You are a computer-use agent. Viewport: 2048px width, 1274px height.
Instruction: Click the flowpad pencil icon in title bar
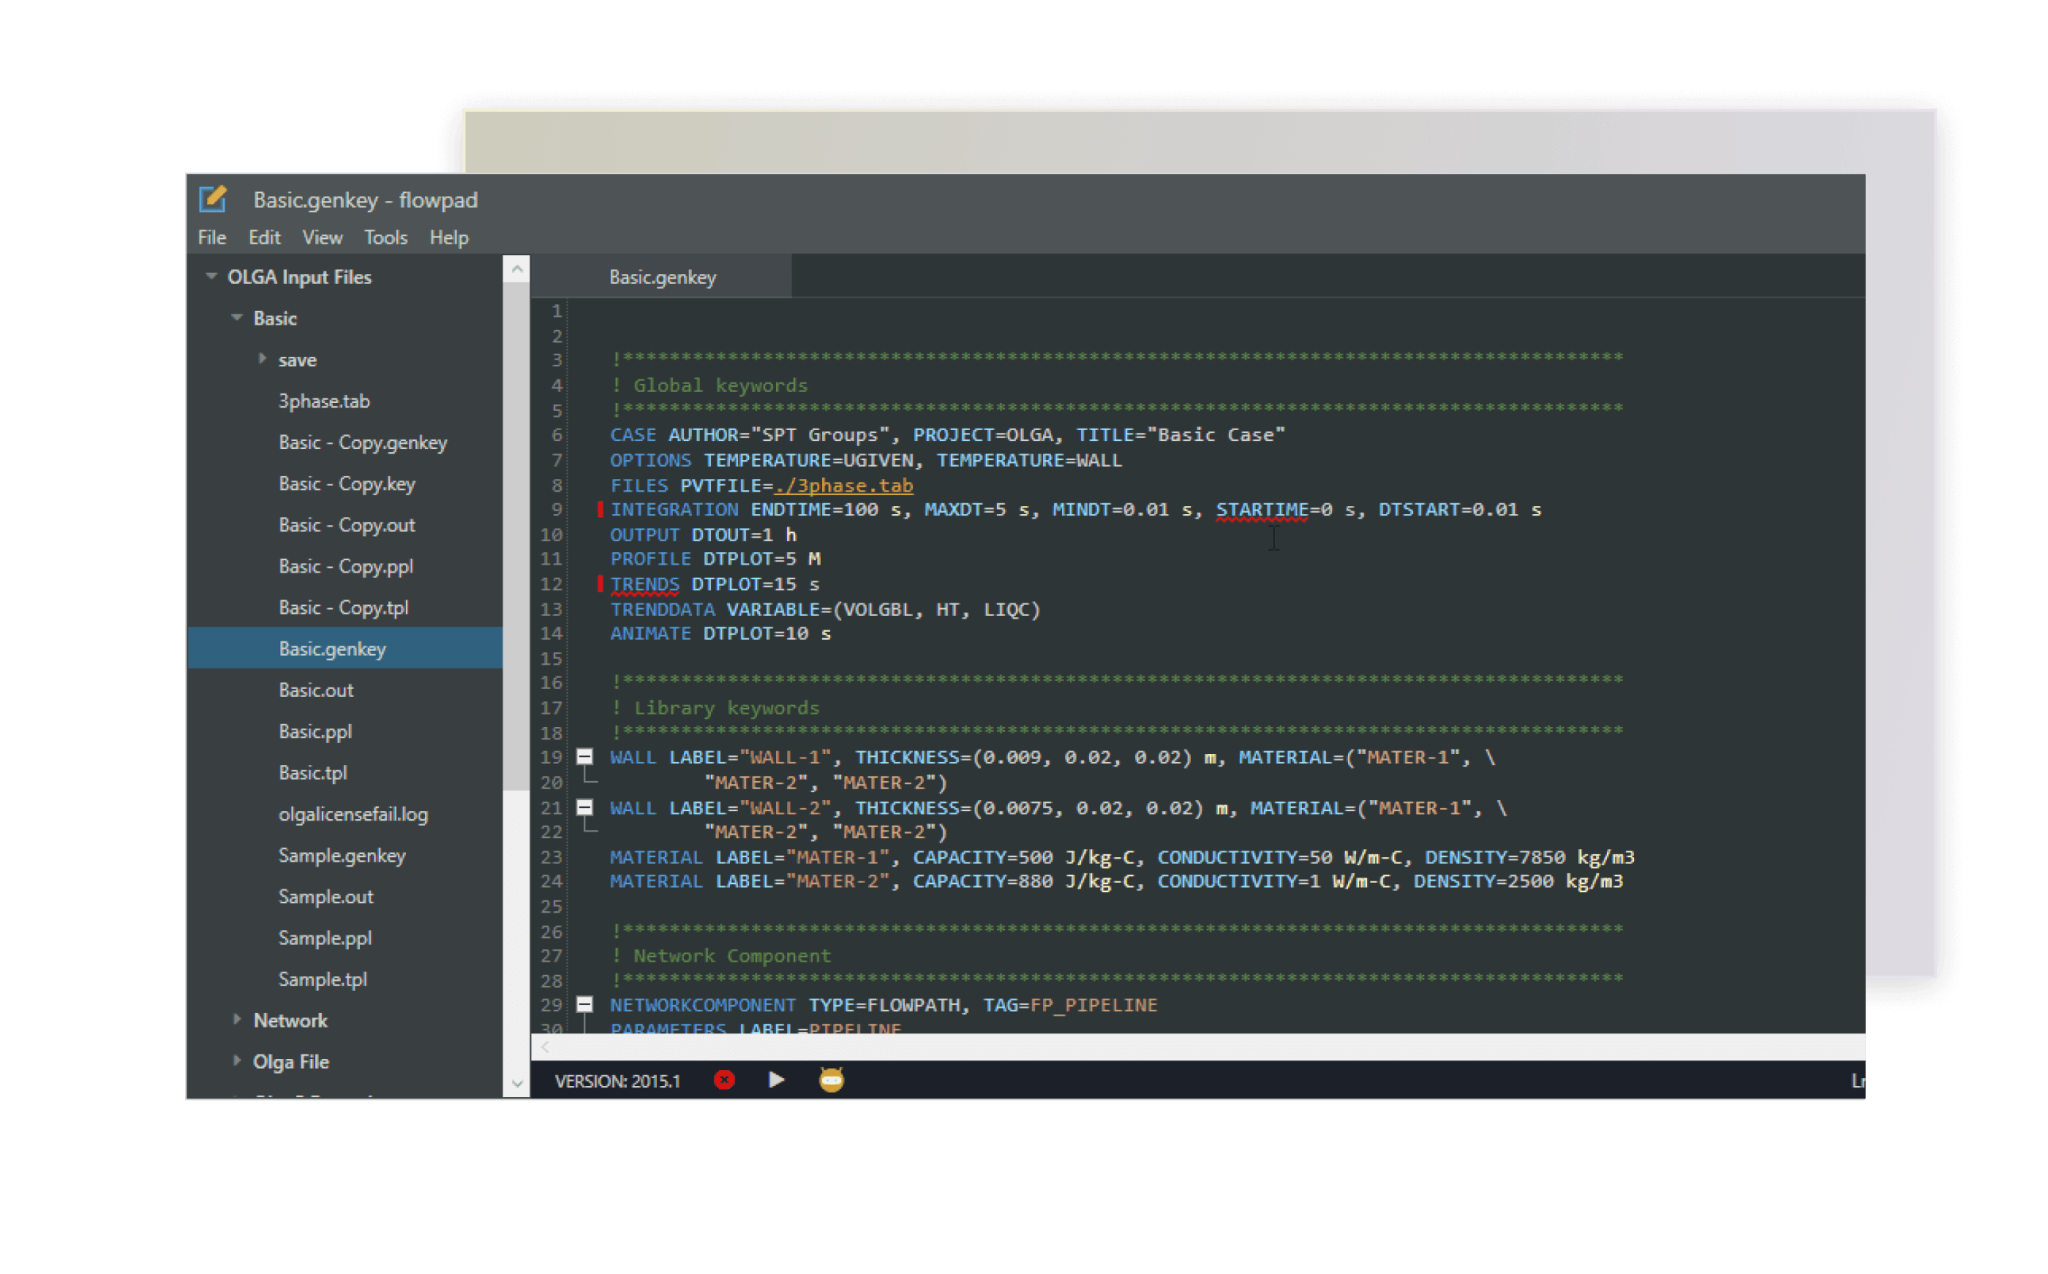213,199
